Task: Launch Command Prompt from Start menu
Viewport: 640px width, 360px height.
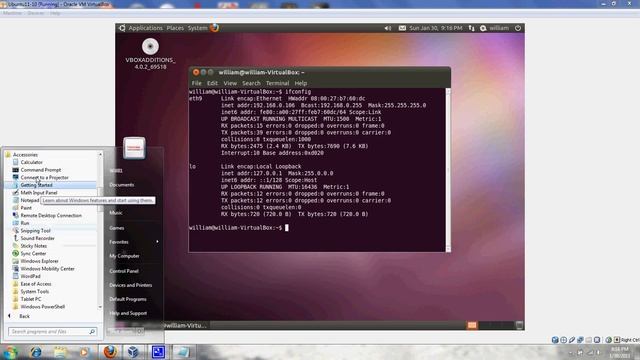Action: tap(40, 170)
